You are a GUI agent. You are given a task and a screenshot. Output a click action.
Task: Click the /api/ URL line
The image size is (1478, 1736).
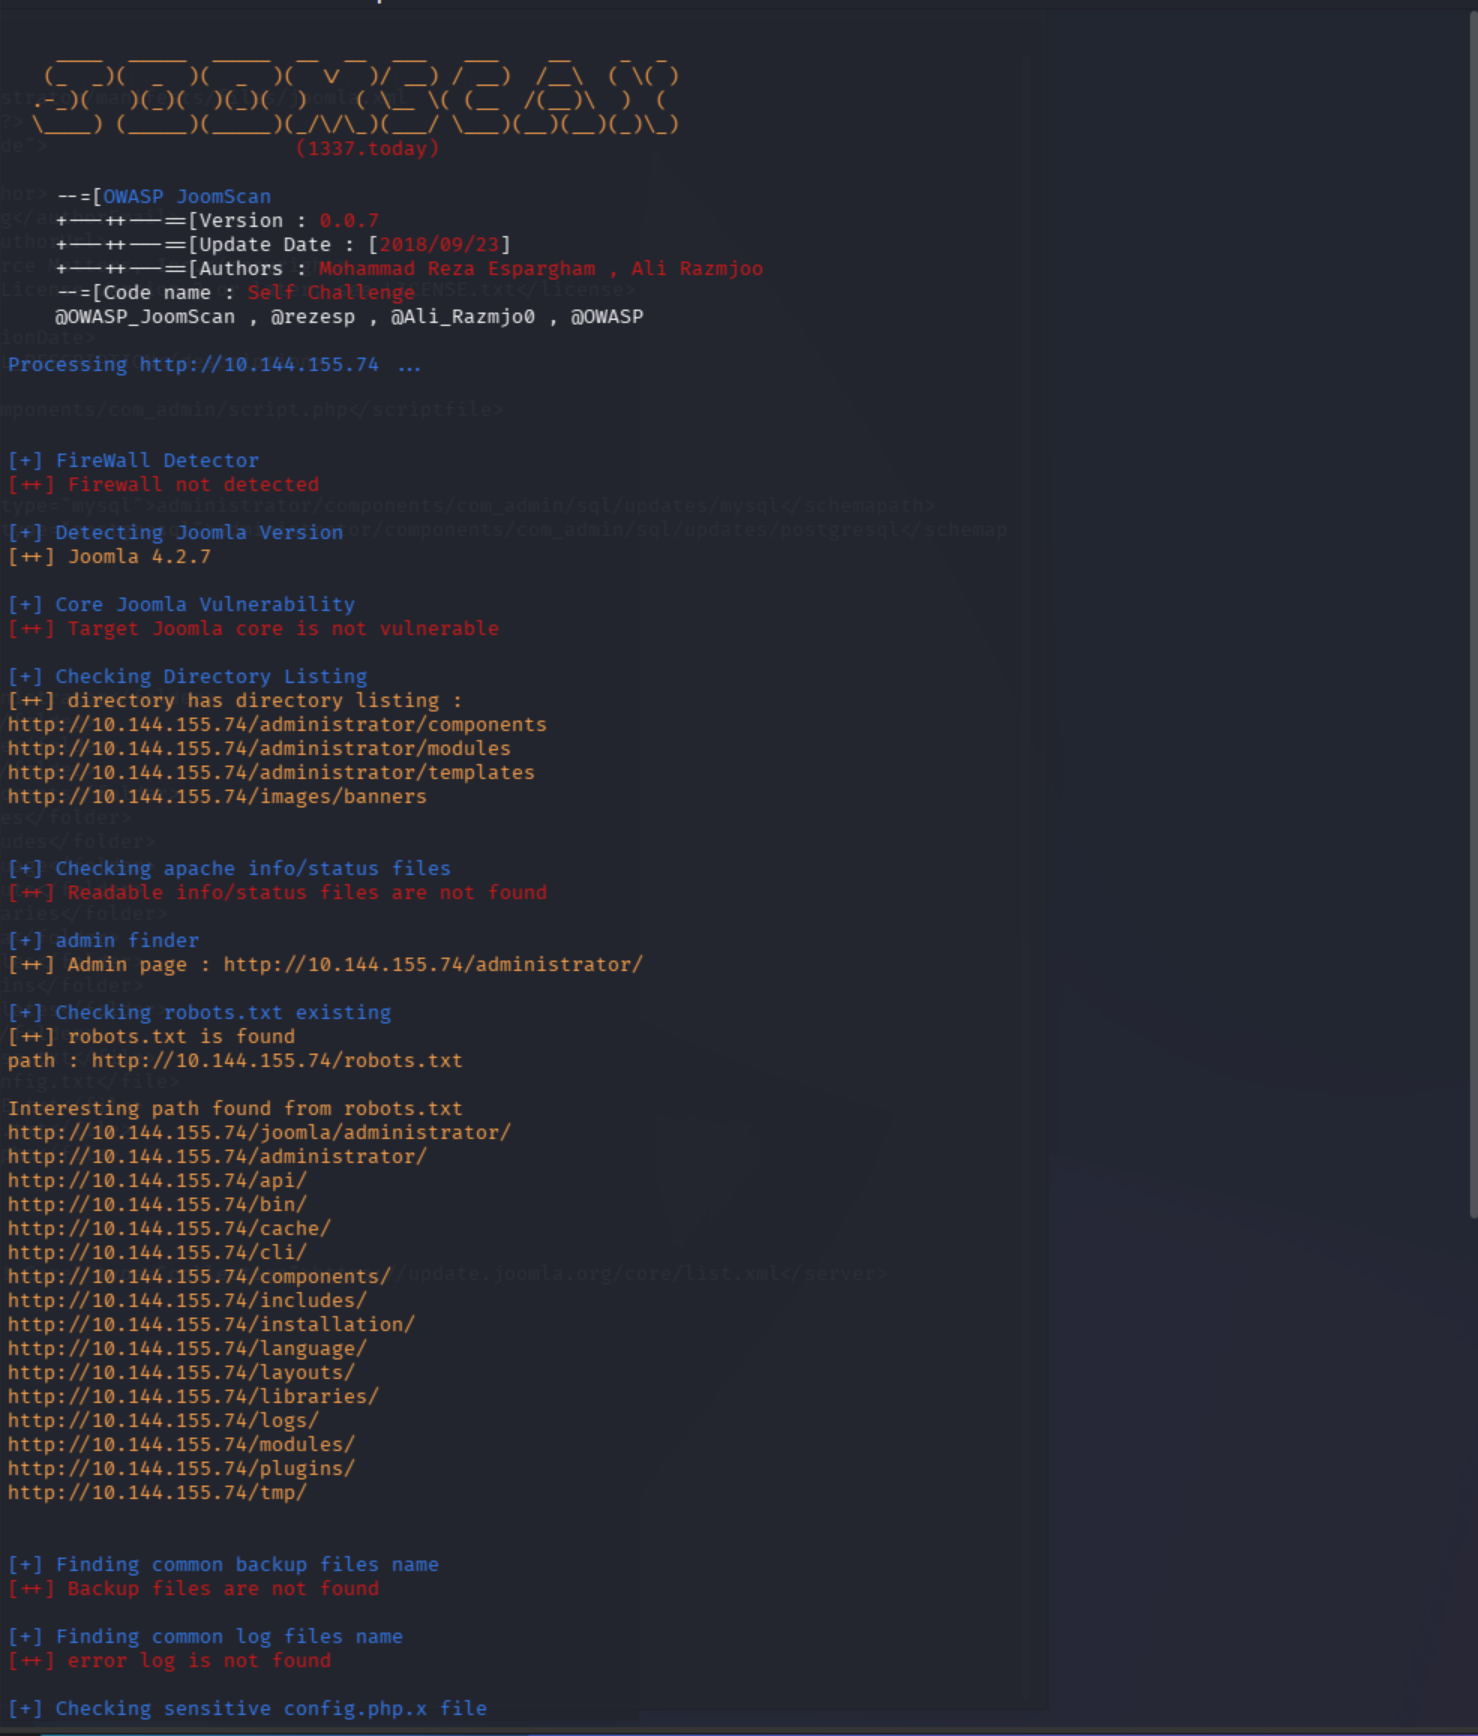[157, 1180]
